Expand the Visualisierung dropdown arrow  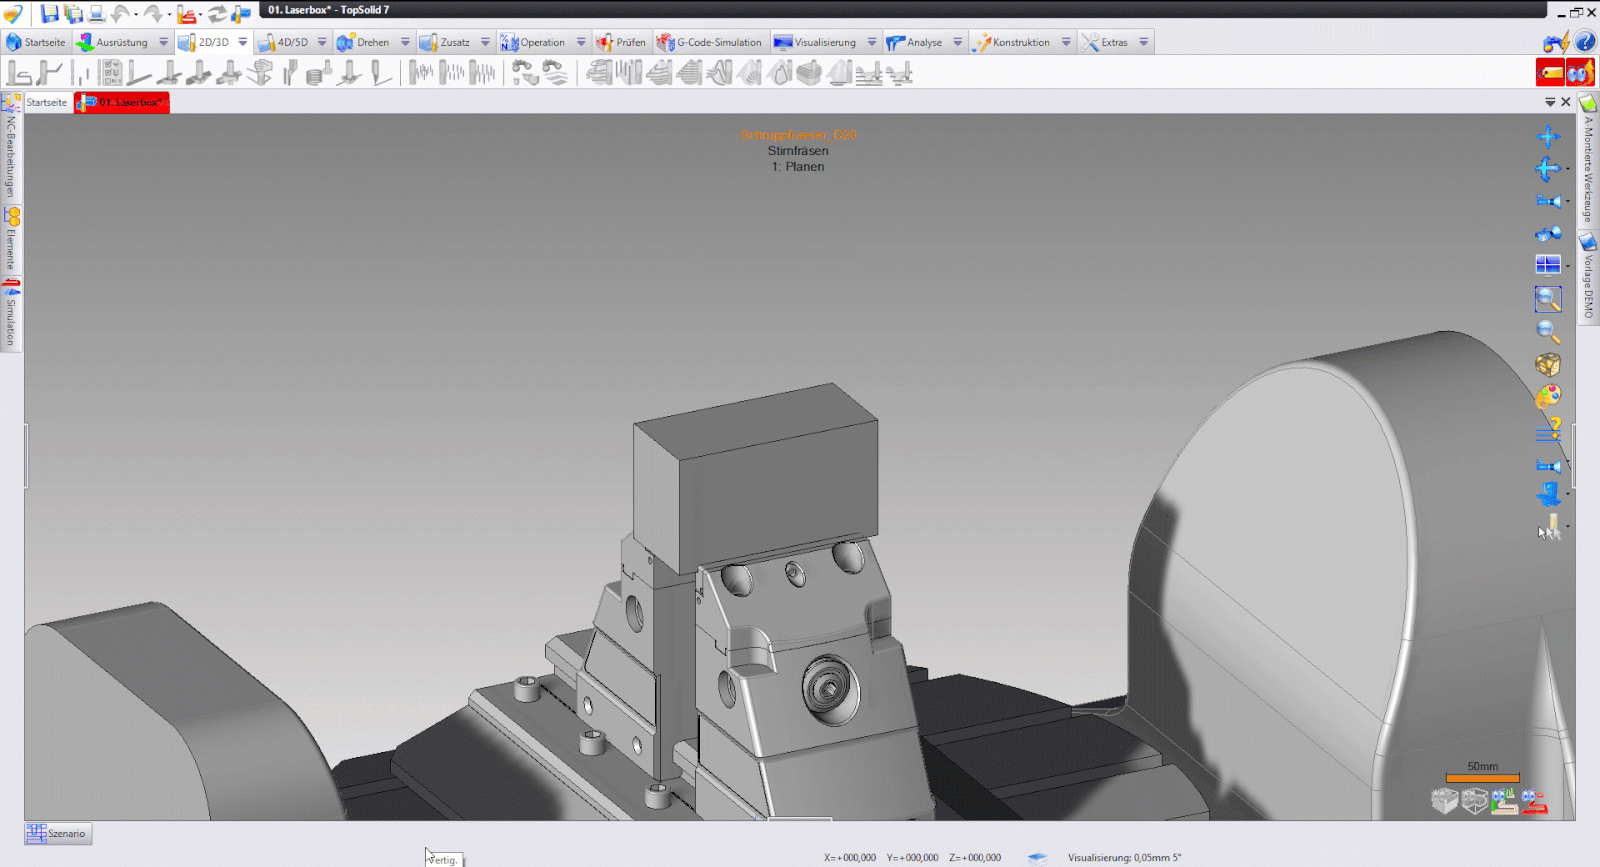(x=872, y=42)
